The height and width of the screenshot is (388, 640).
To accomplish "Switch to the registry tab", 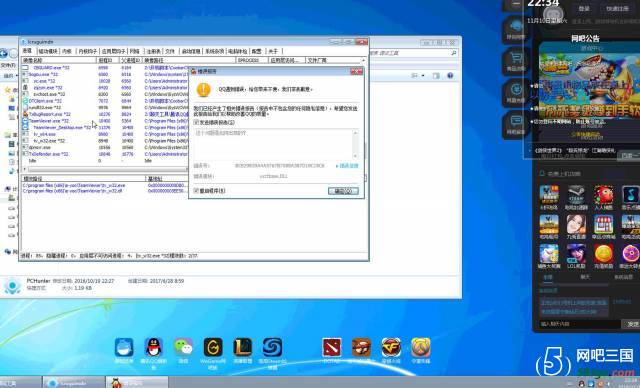I will click(x=153, y=51).
